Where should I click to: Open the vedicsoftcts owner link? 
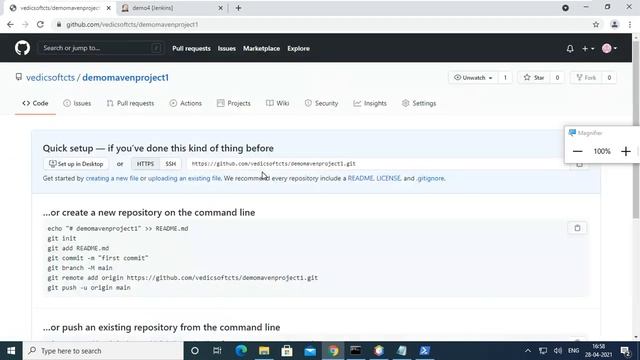[51, 78]
